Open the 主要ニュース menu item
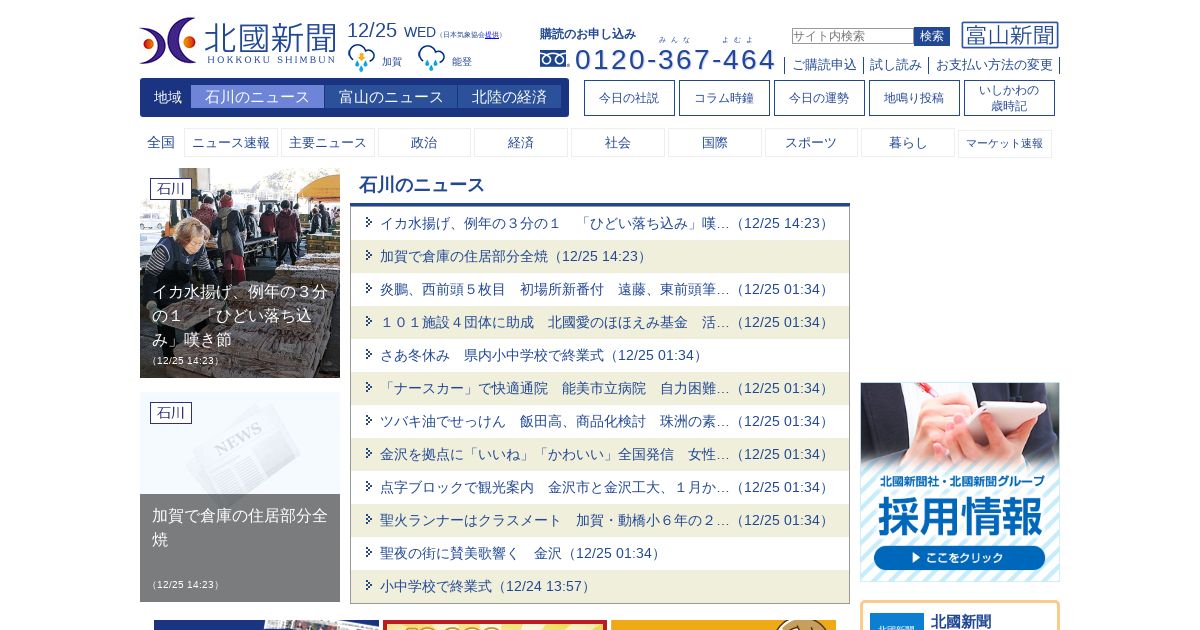1200x630 pixels. tap(328, 143)
